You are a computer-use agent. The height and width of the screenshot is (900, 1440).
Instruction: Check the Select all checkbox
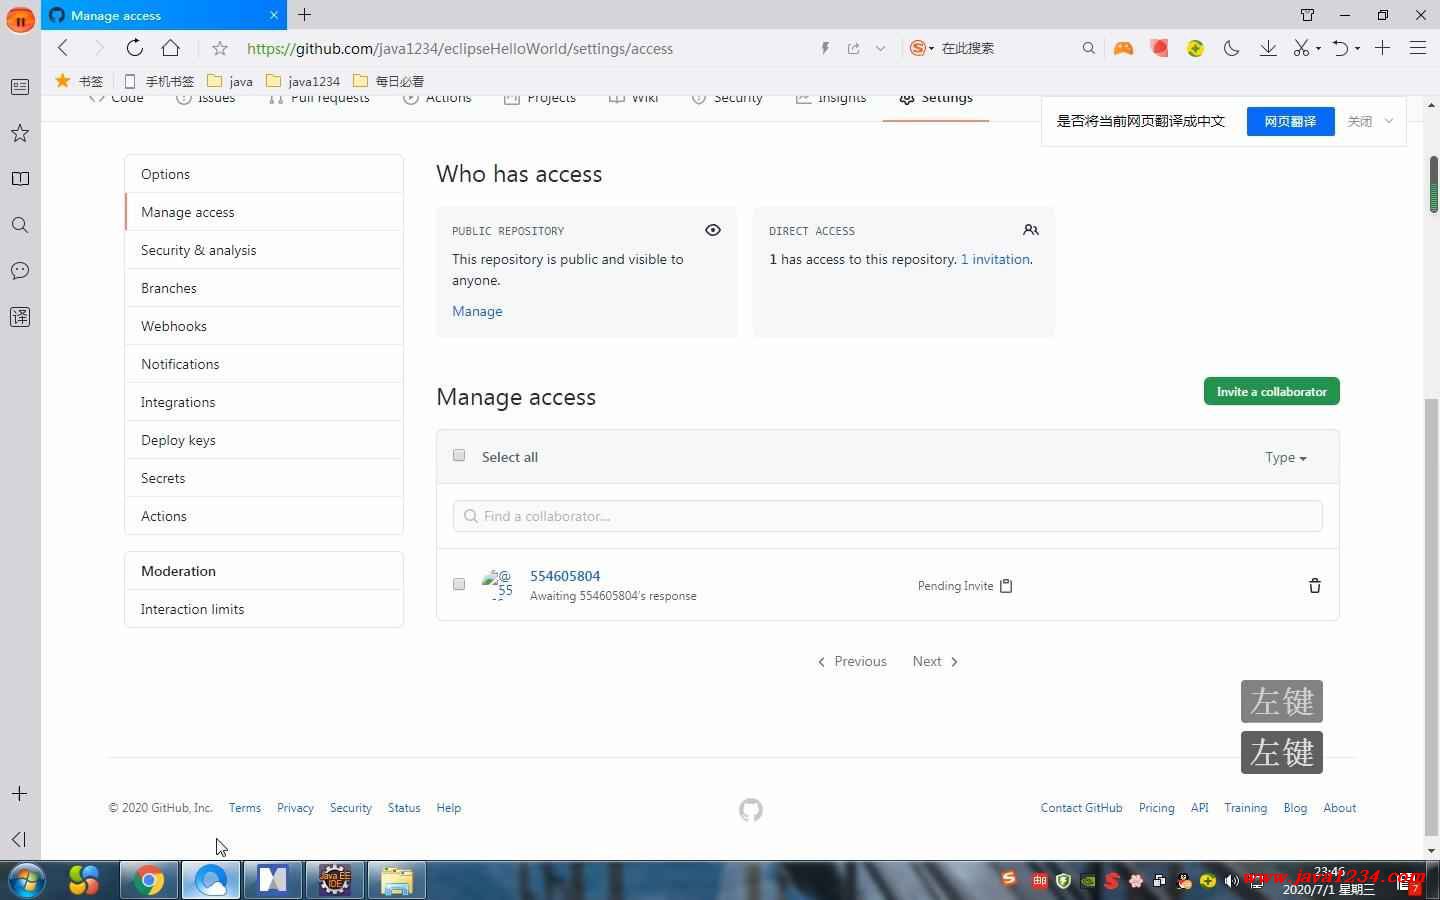coord(459,456)
